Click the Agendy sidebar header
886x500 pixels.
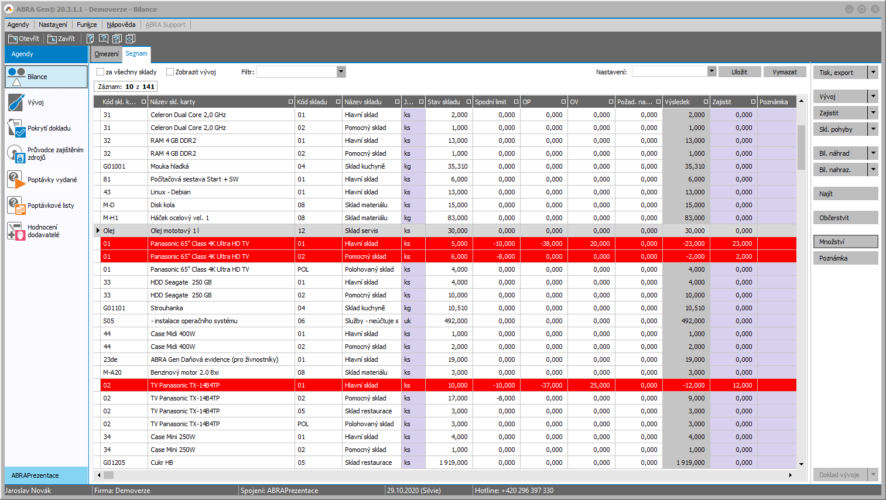46,54
